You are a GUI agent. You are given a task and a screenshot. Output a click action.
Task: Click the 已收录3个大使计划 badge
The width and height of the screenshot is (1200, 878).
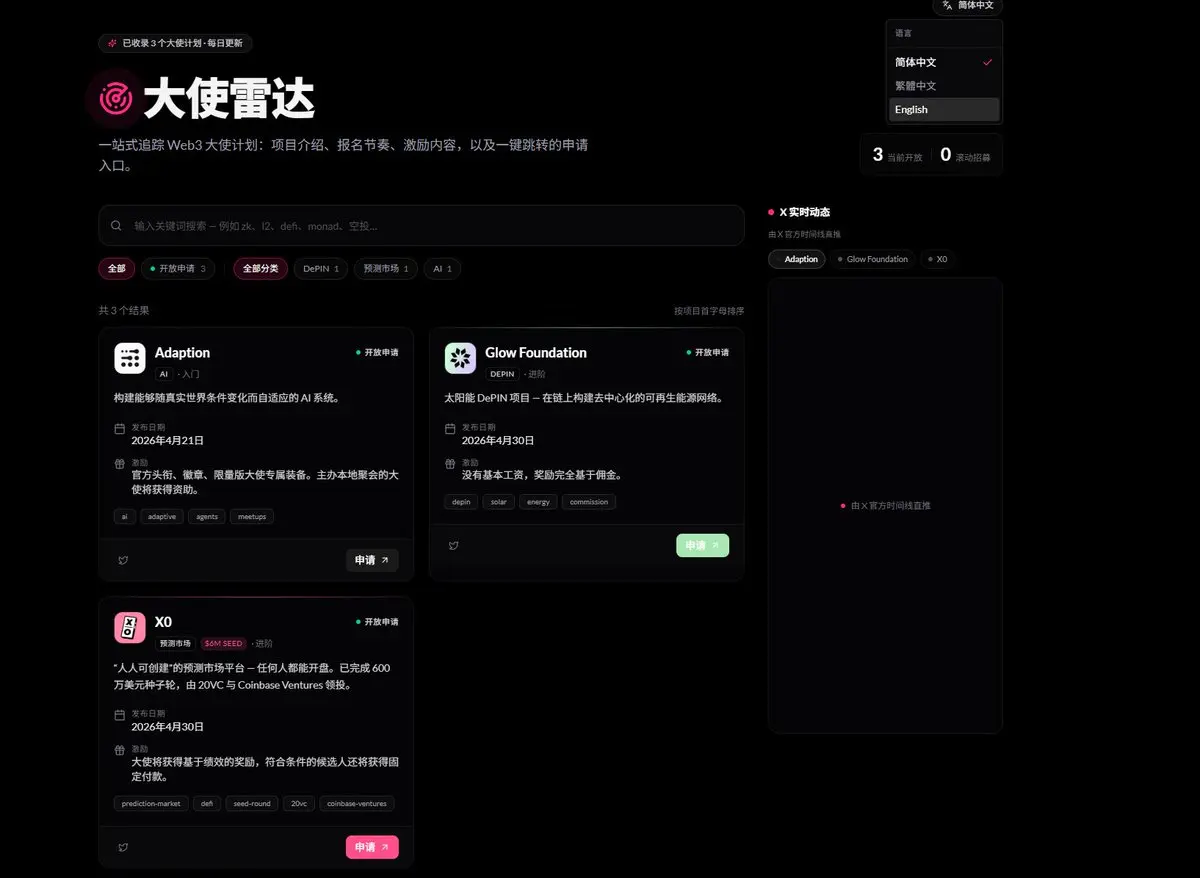(175, 43)
